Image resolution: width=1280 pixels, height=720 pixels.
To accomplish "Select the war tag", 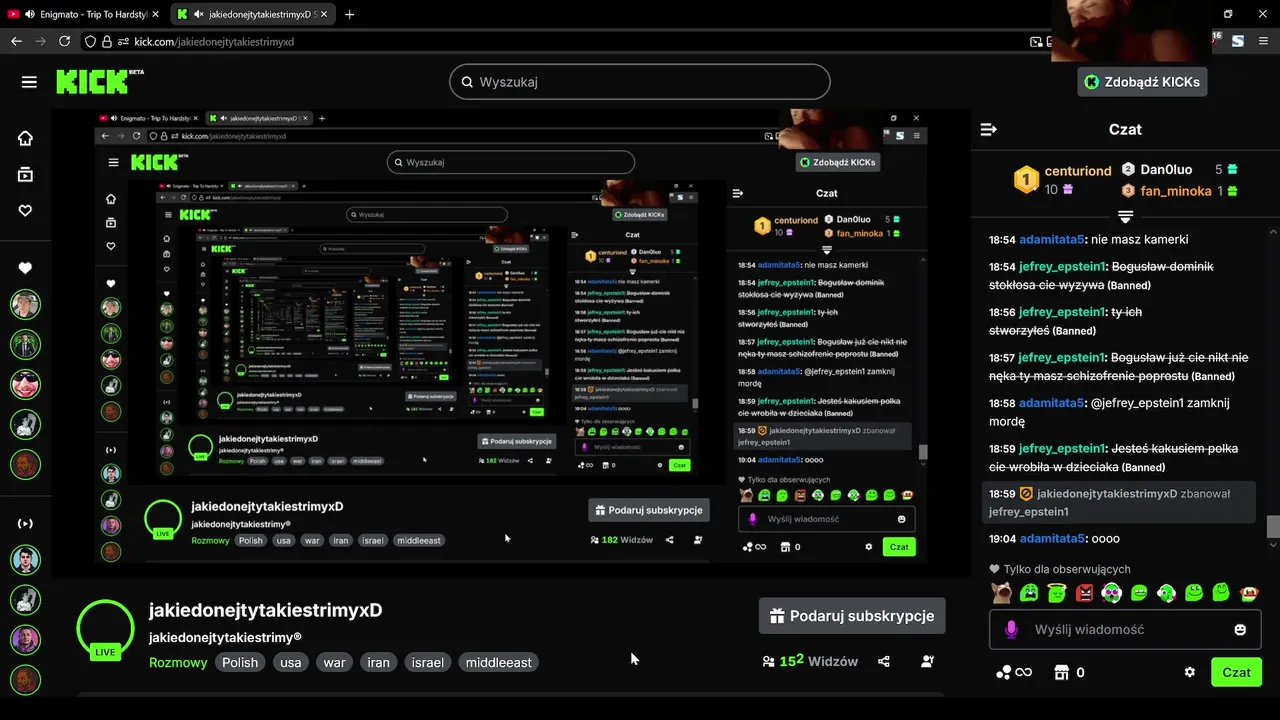I will tap(334, 662).
